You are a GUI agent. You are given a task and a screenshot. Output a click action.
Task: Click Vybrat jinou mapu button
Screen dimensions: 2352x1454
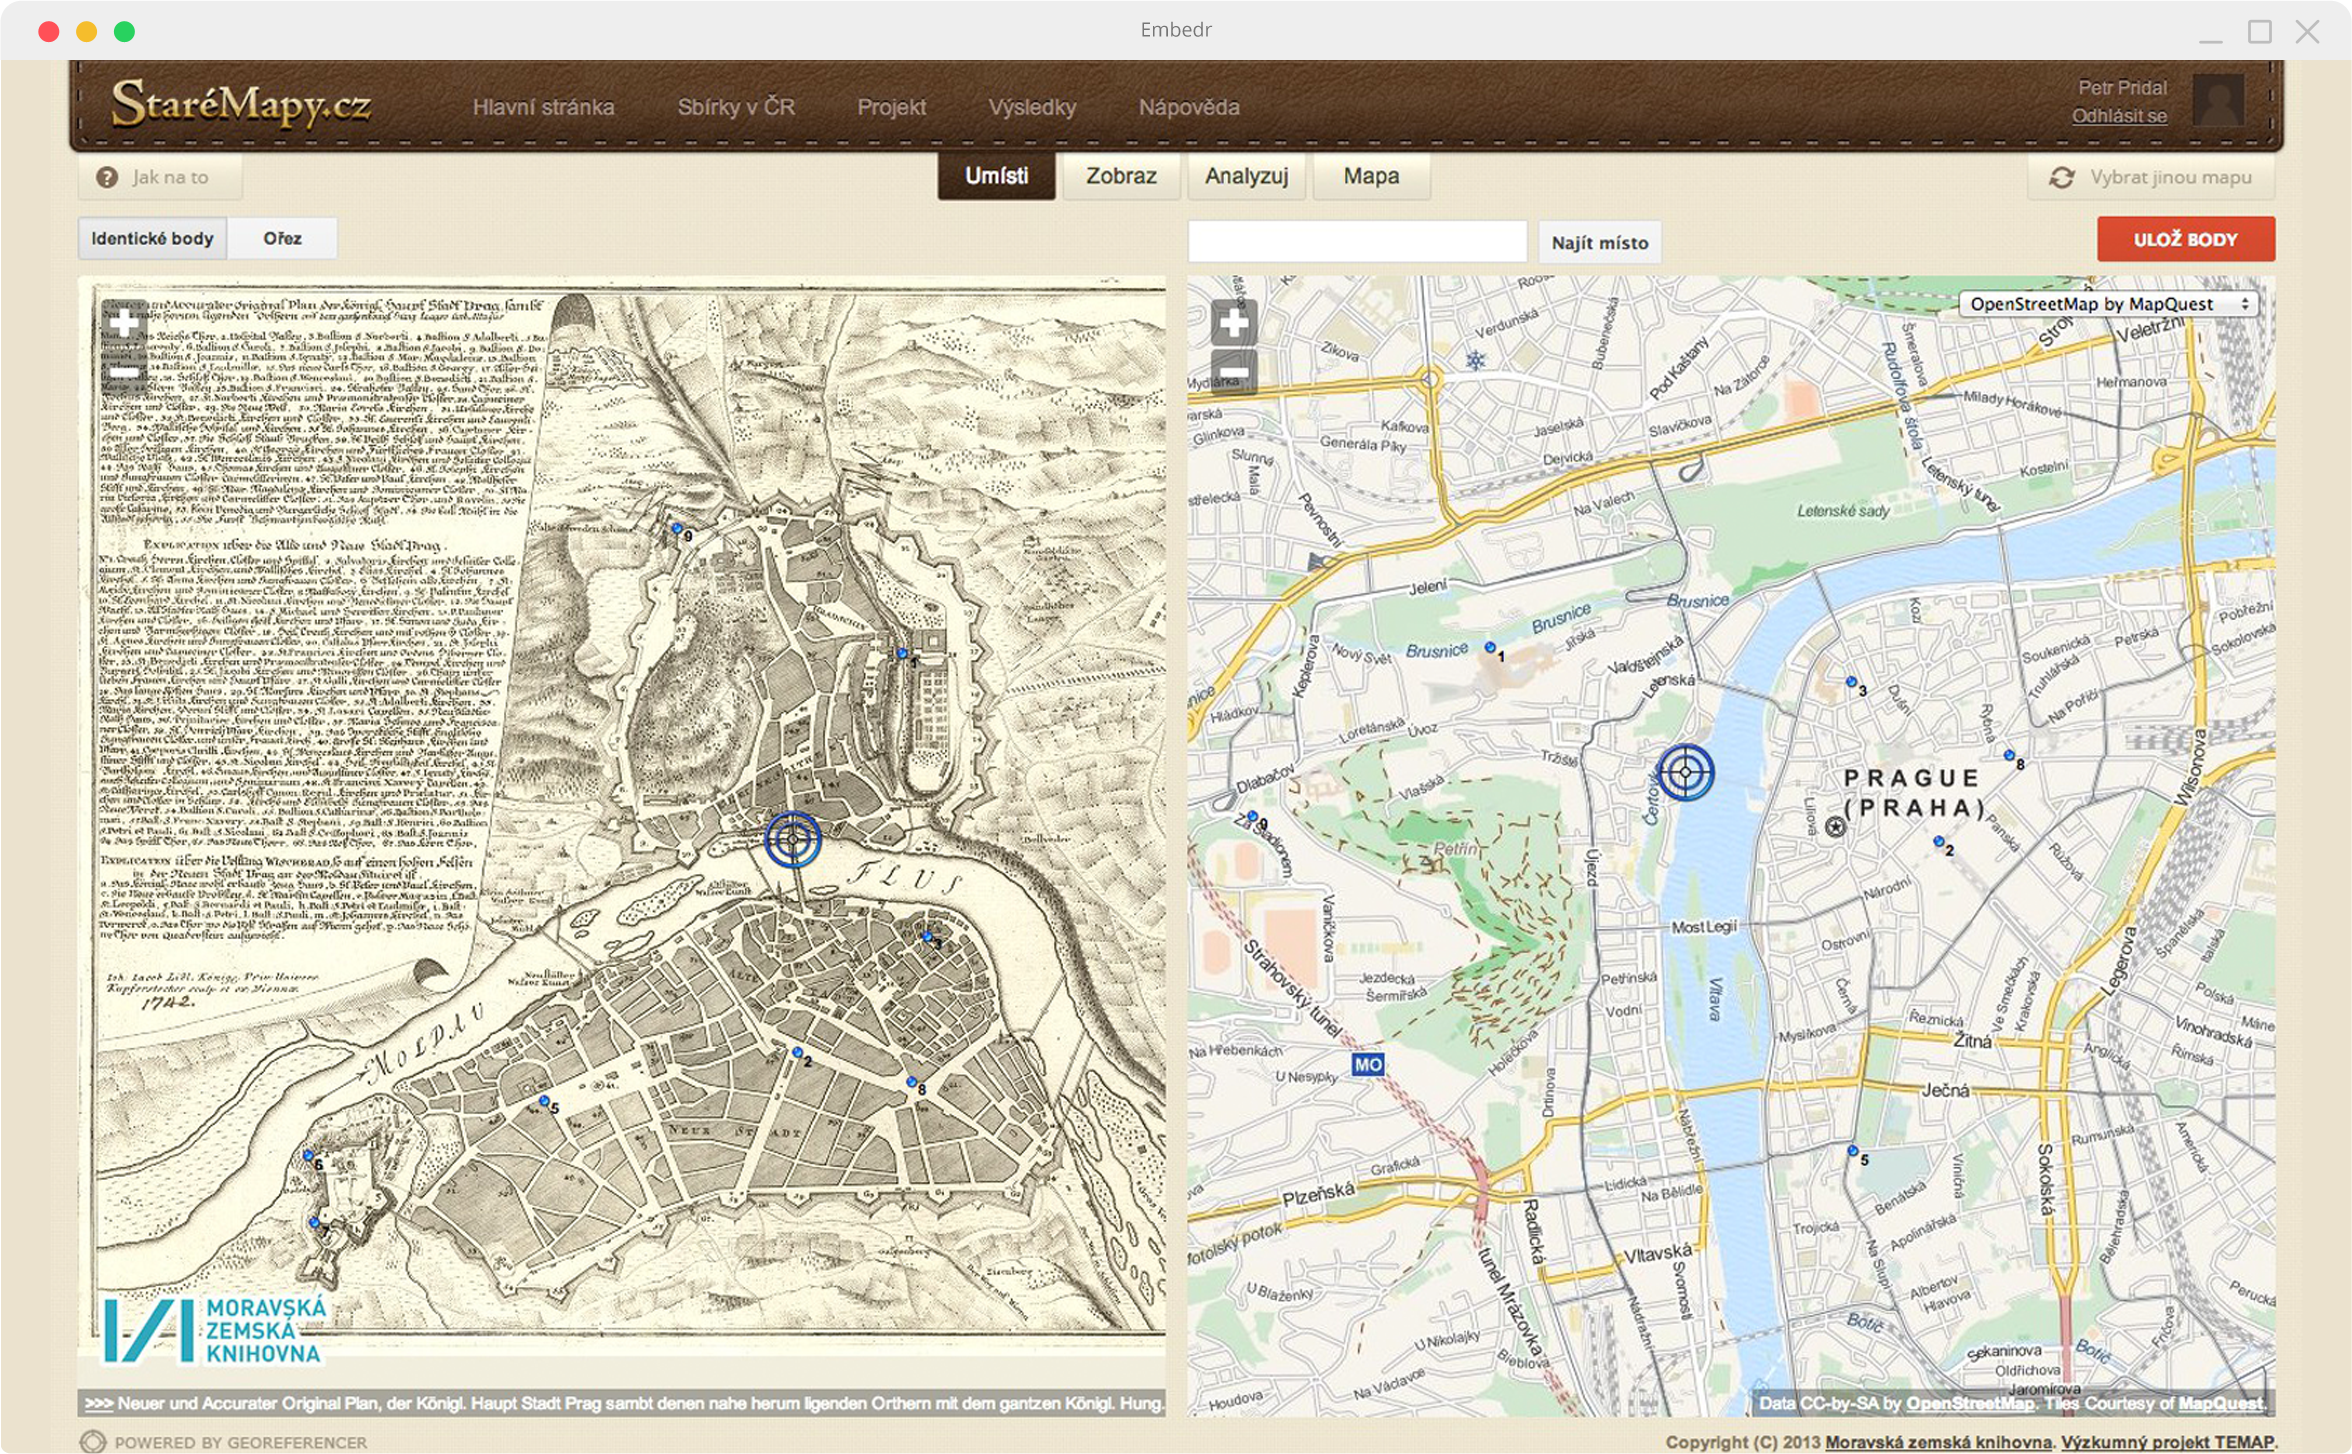[x=2151, y=177]
